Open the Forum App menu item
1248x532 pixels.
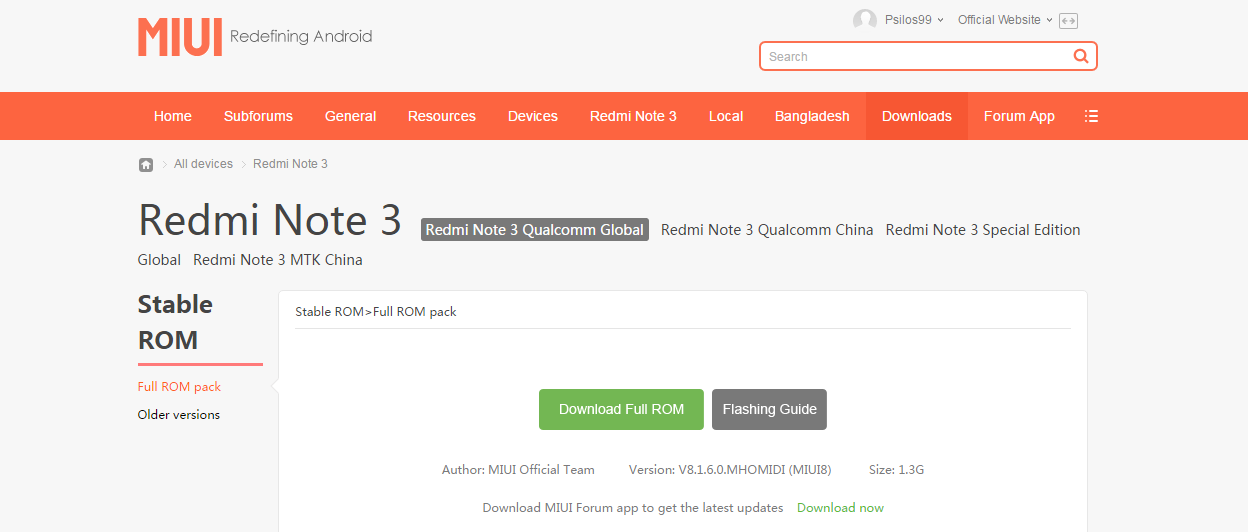tap(1019, 116)
